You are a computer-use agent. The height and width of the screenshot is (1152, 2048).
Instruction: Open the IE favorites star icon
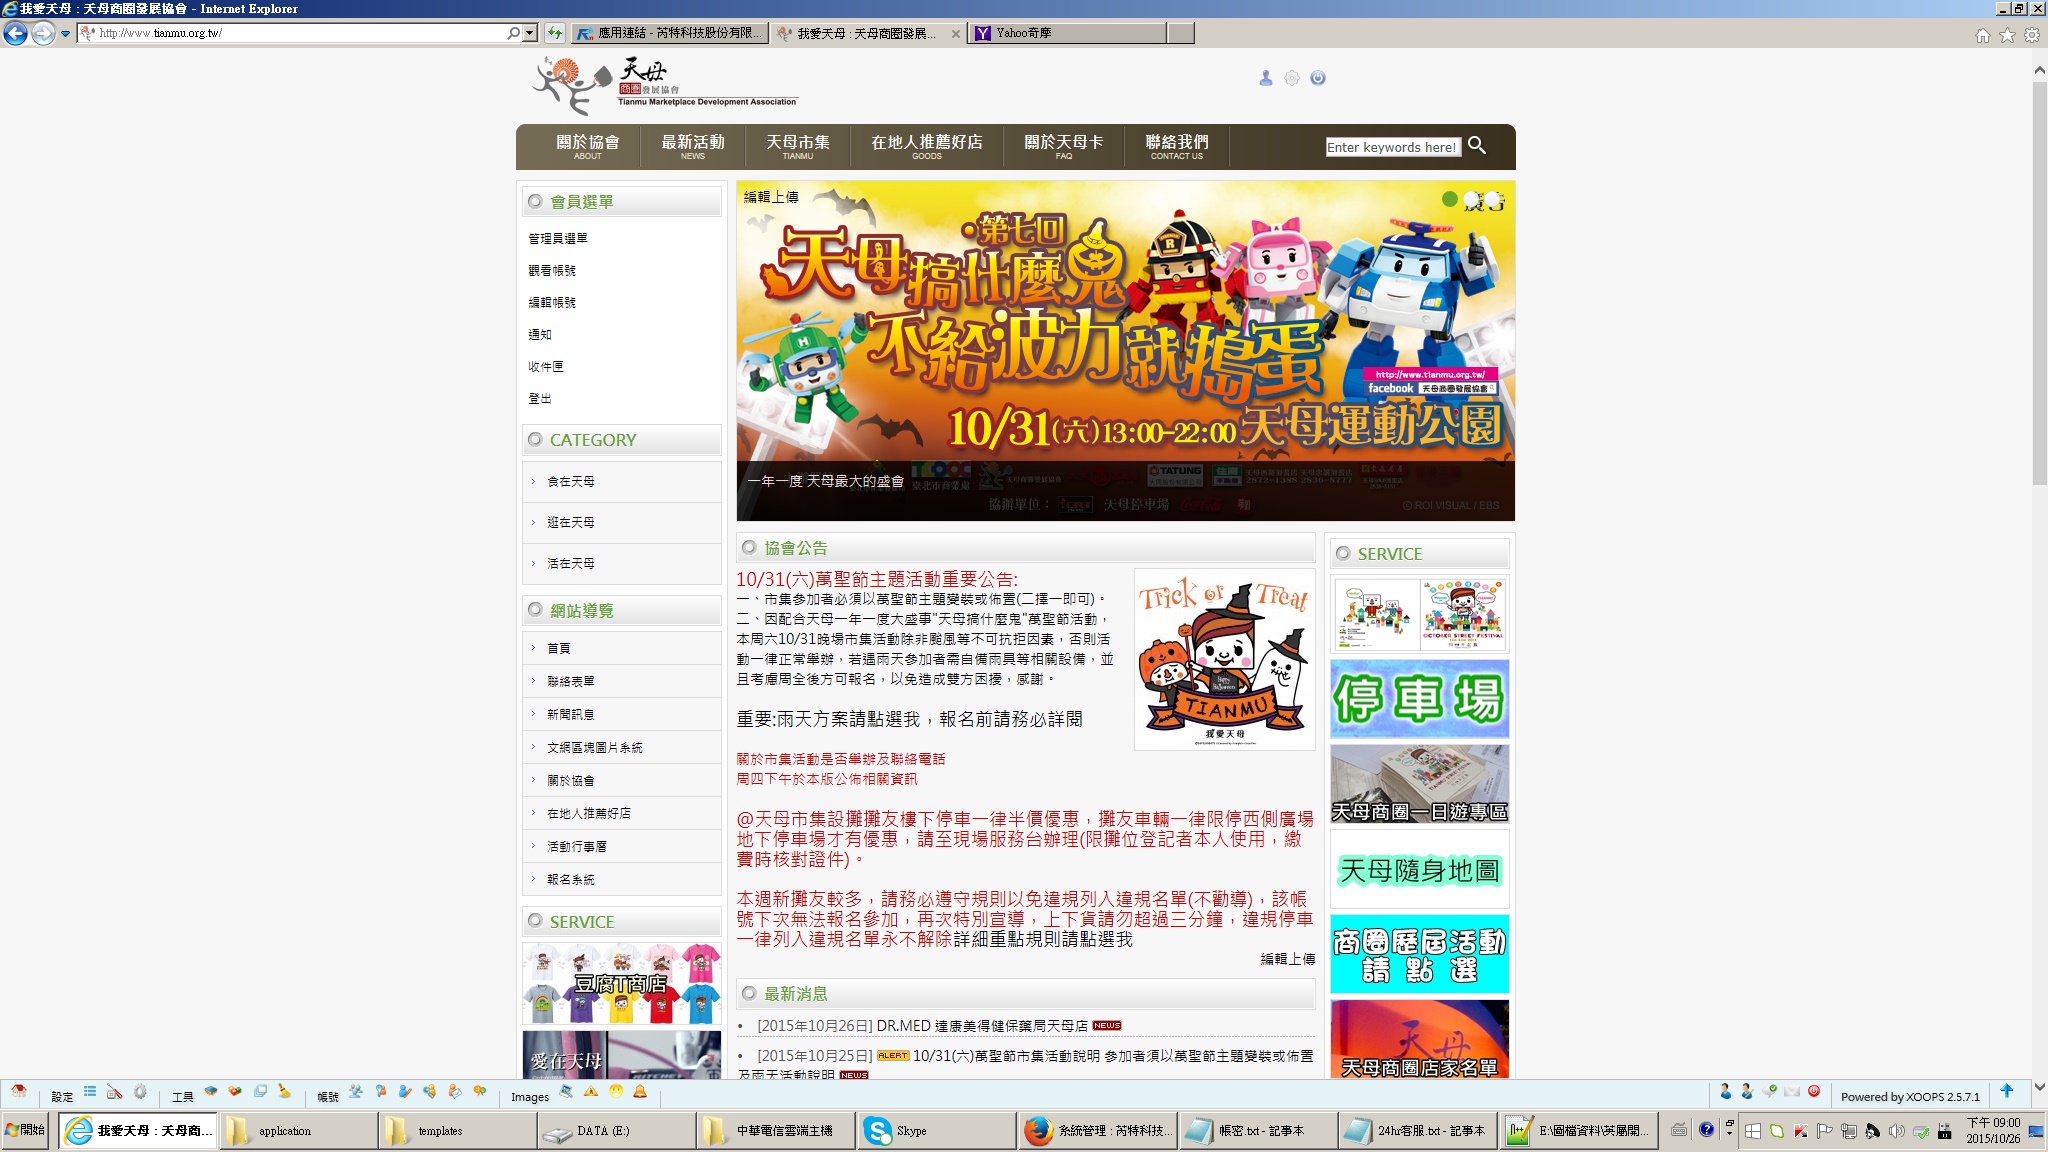[x=2007, y=35]
